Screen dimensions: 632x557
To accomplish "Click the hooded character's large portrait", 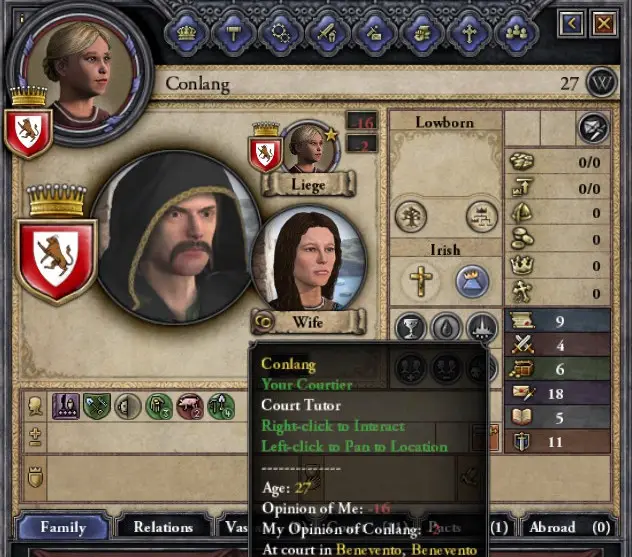I will (x=176, y=237).
